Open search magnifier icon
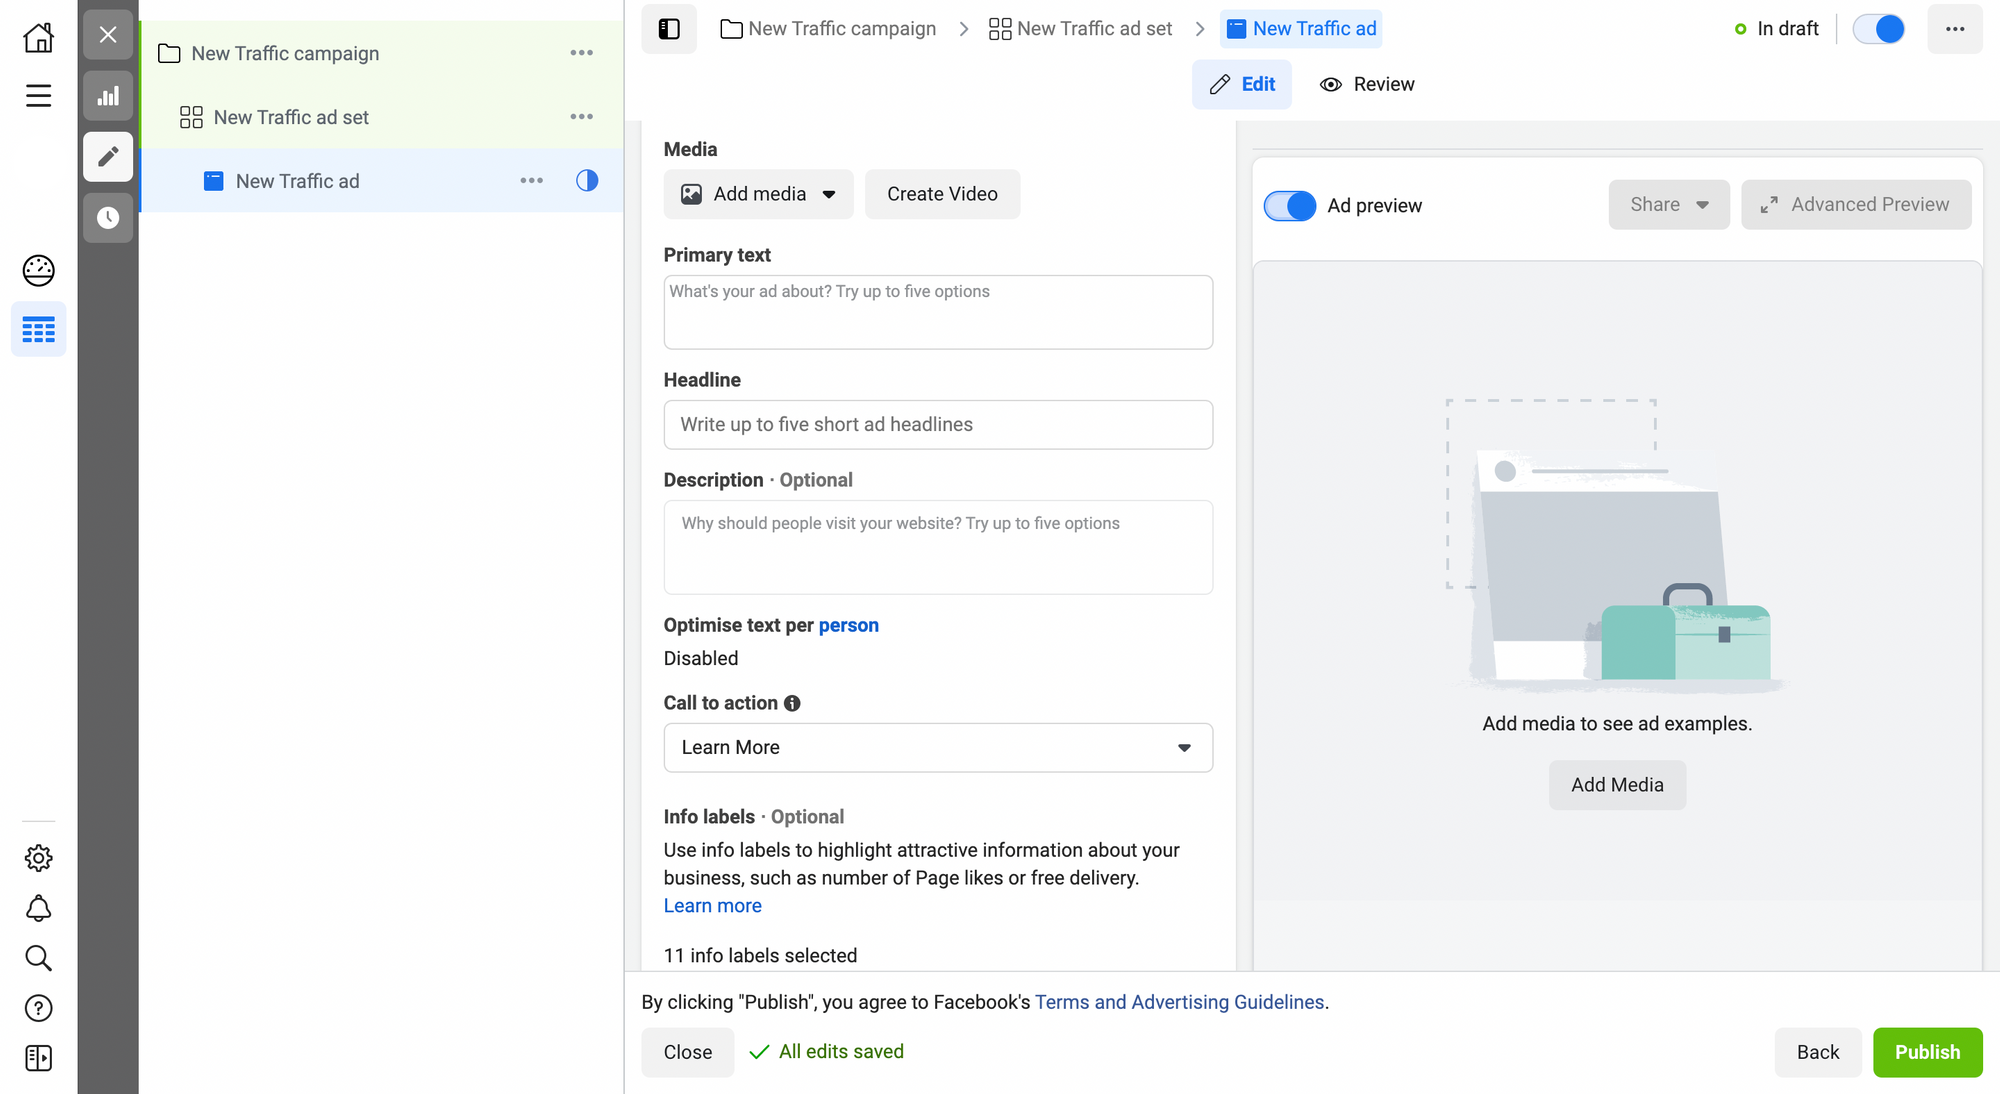This screenshot has height=1094, width=2000. pos(38,958)
